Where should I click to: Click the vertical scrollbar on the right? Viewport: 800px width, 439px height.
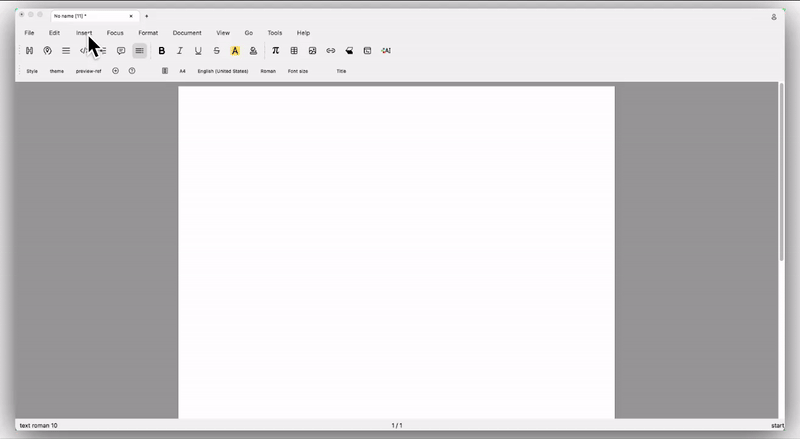pos(781,170)
